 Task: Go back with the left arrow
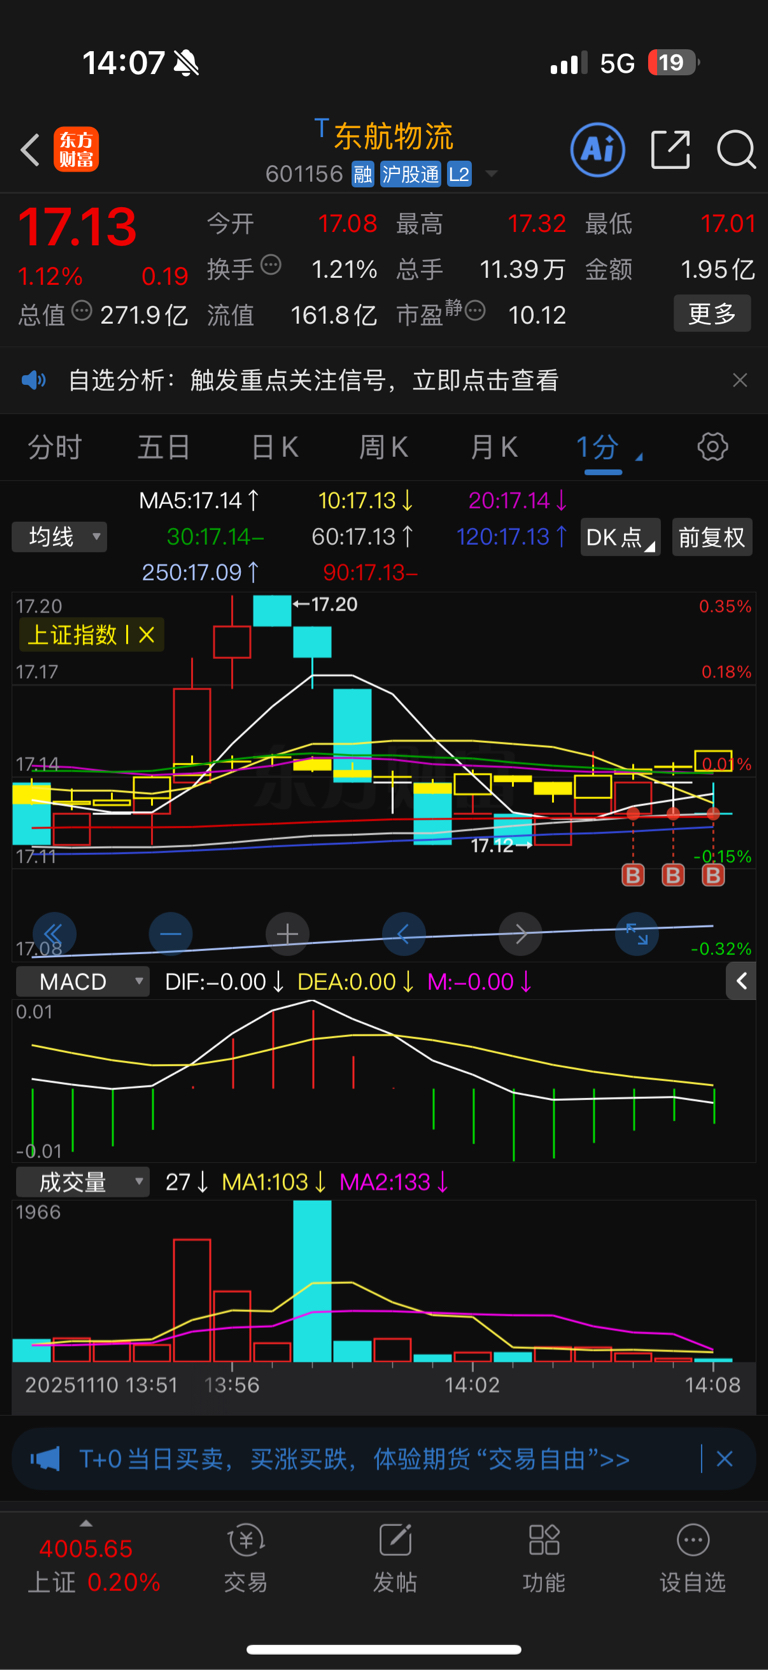(x=30, y=150)
